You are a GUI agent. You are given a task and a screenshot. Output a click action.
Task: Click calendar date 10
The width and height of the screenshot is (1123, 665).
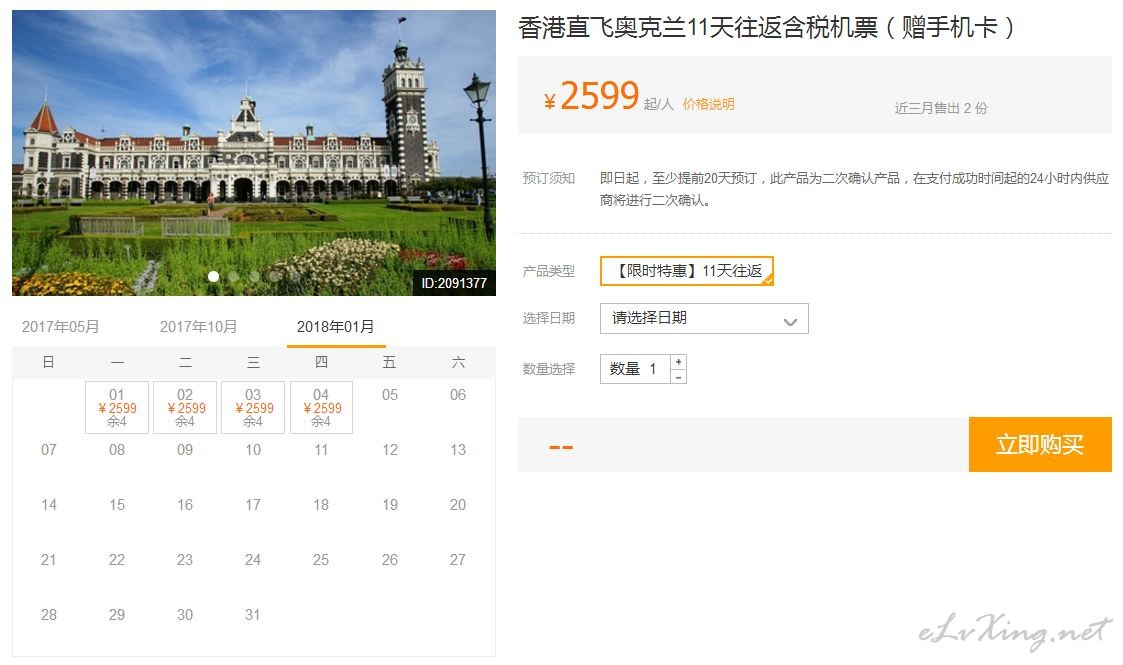click(253, 450)
